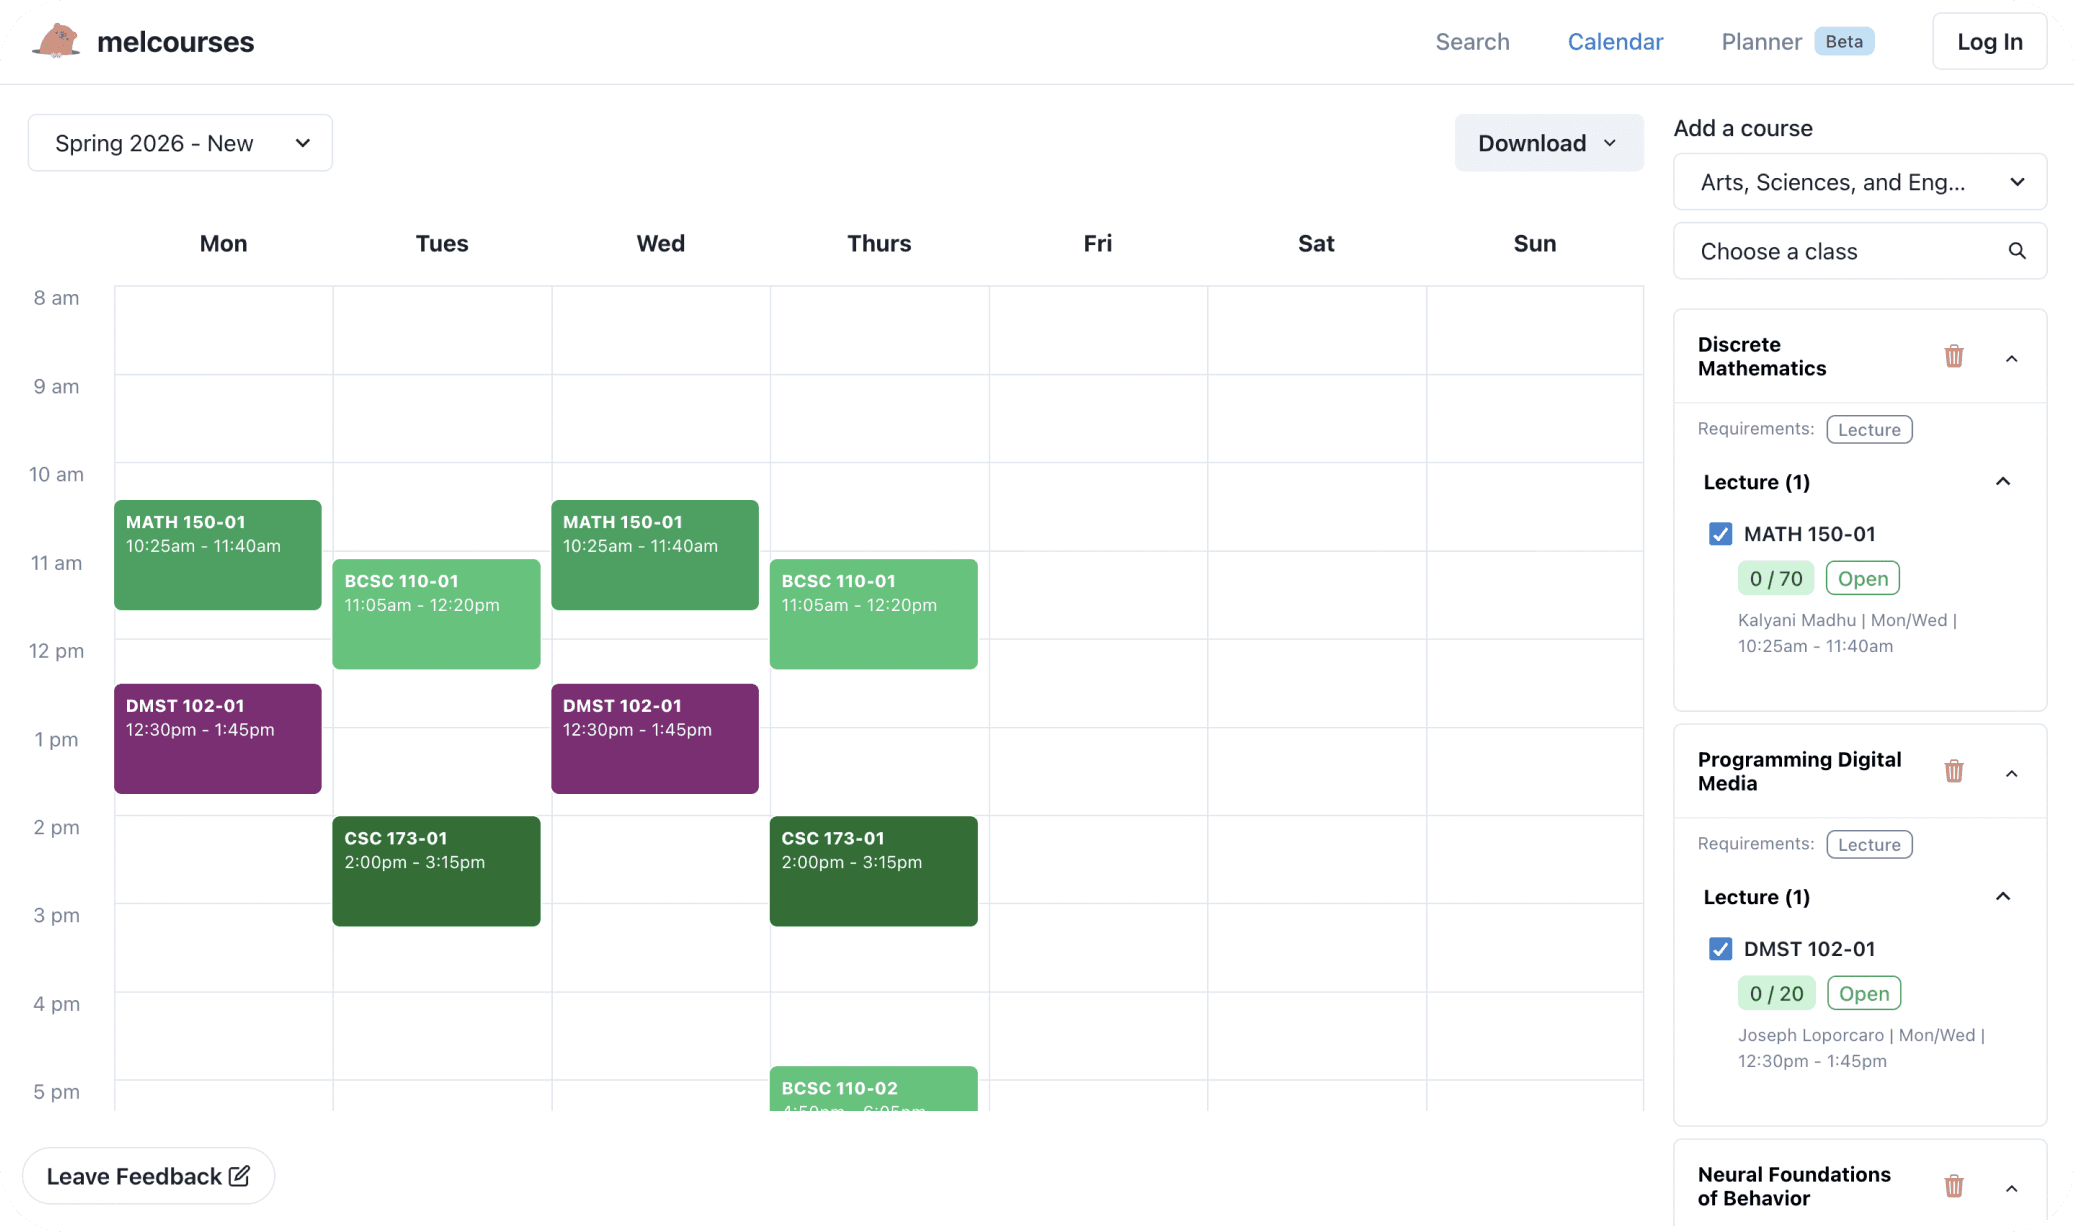The width and height of the screenshot is (2074, 1232).
Task: Collapse the Lecture (1) section under Discrete Mathematics
Action: pos(2002,482)
